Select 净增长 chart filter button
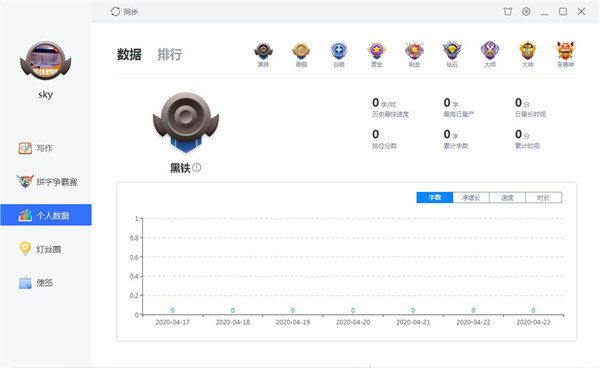Viewport: 600px width, 368px height. [471, 197]
